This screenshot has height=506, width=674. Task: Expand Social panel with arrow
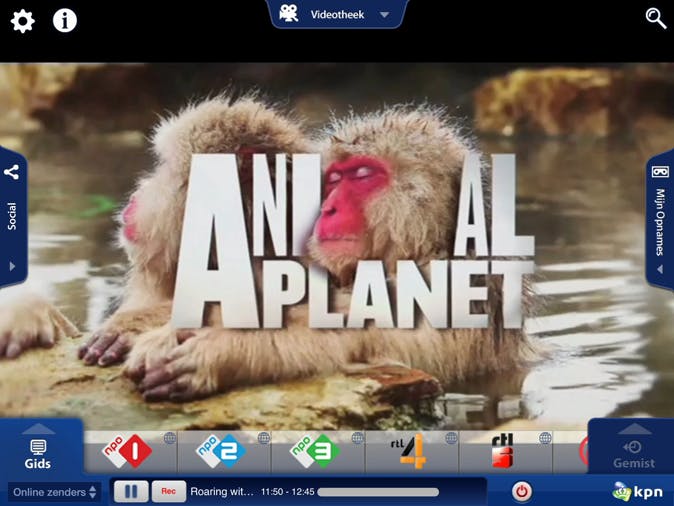click(12, 266)
